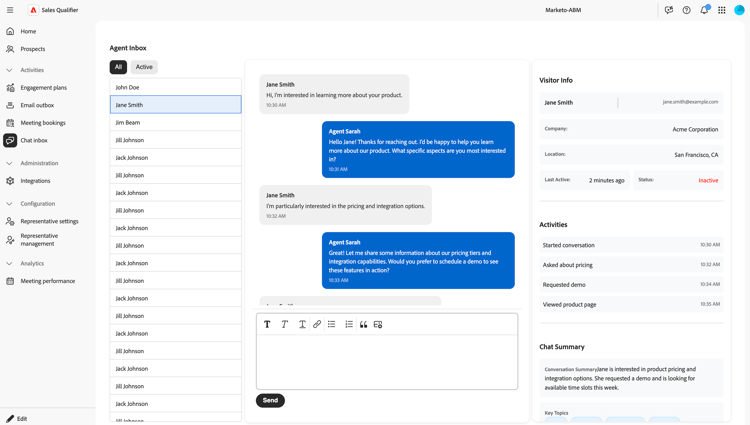The width and height of the screenshot is (750, 425).
Task: Click the San Francisco, CA location
Action: [x=696, y=155]
